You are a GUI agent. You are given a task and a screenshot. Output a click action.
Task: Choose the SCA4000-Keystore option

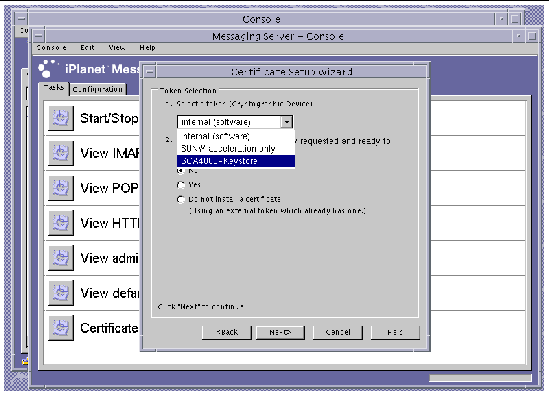(236, 161)
